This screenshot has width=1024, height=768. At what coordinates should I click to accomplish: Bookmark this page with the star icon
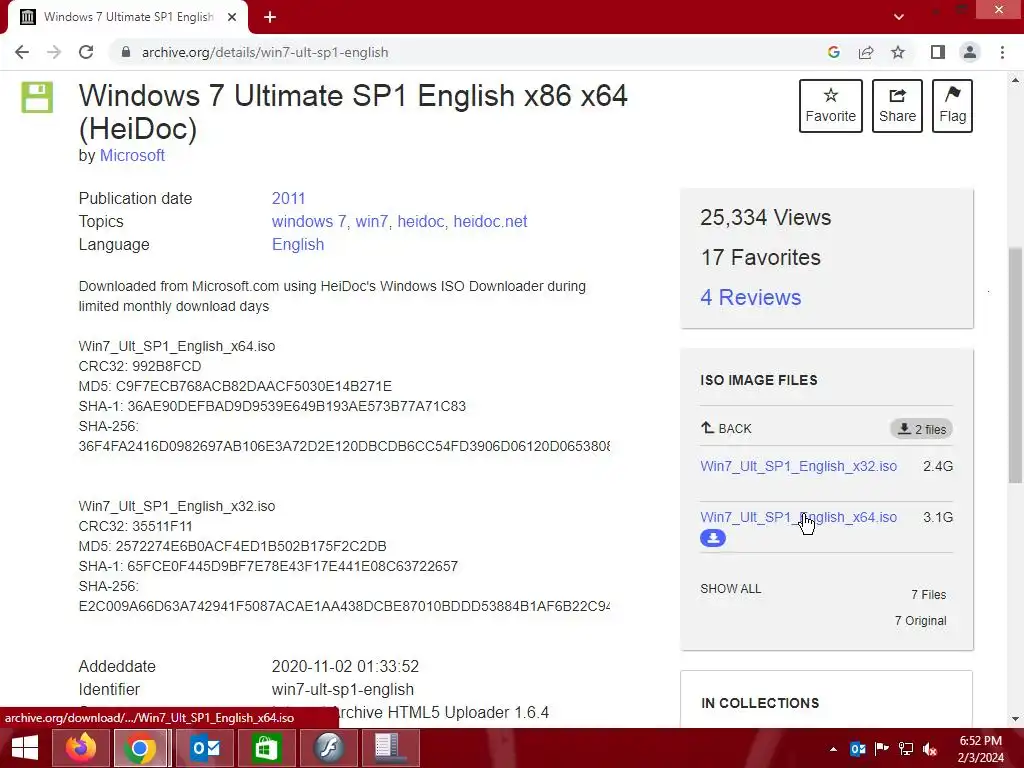pos(898,52)
